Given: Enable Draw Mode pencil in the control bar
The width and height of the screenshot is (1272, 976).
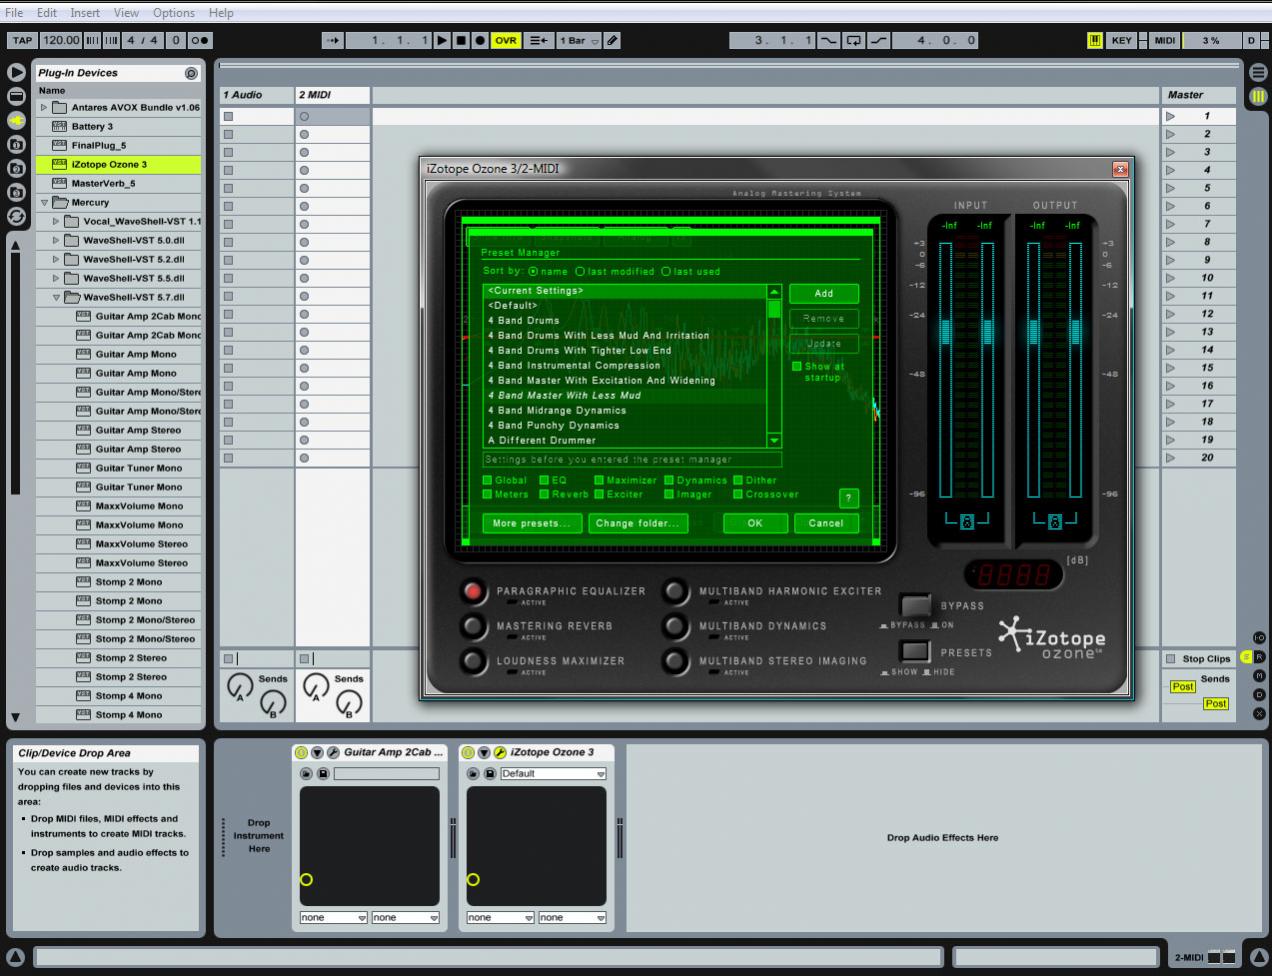Looking at the screenshot, I should coord(612,40).
